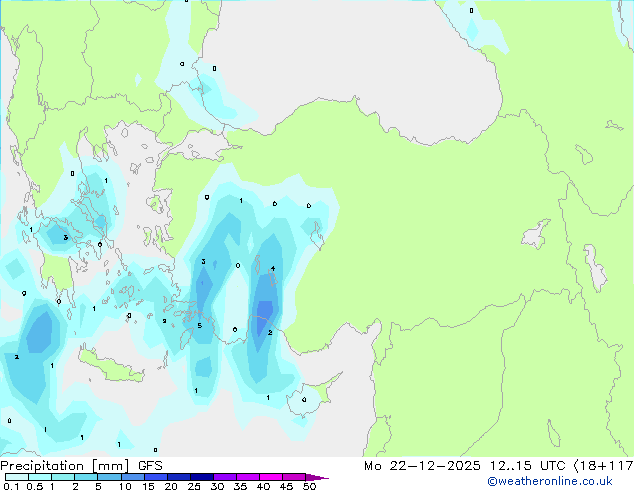Select the 15–20 mm legend swatch
Screen dimensions: 634x490
pyautogui.click(x=155, y=477)
